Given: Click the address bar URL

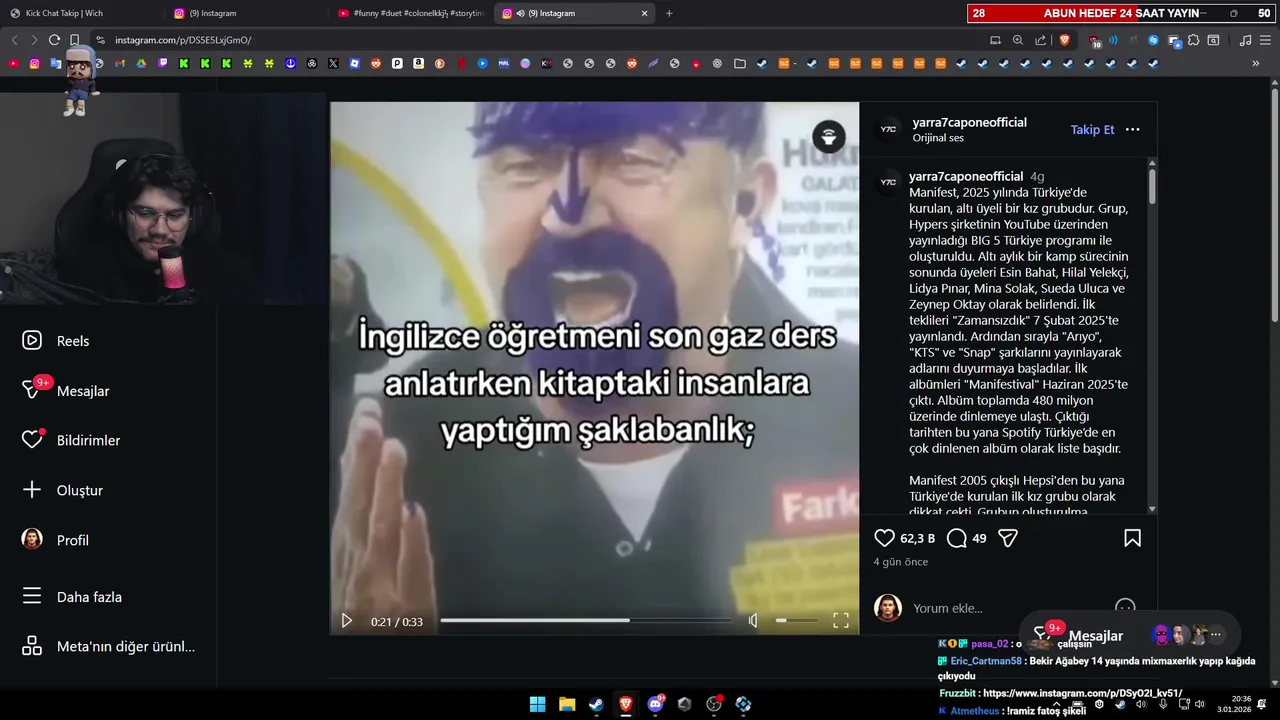Looking at the screenshot, I should (183, 40).
